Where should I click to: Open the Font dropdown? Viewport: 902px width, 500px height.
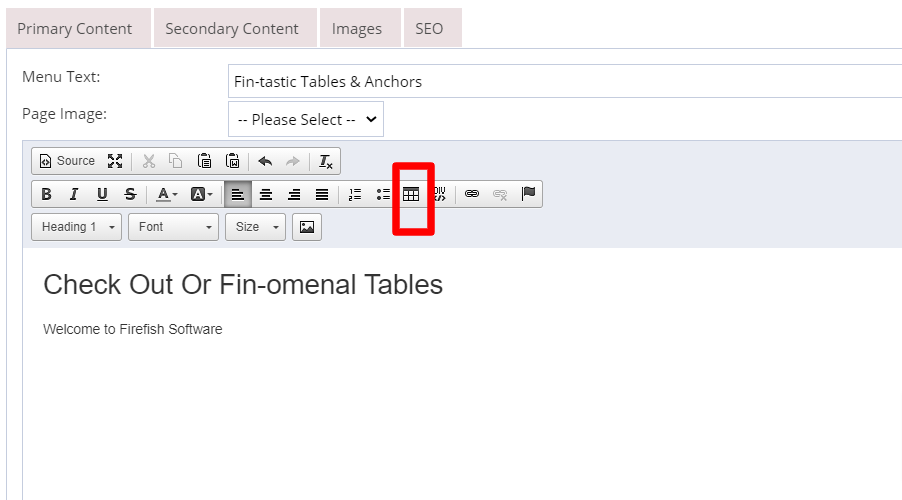pyautogui.click(x=173, y=227)
